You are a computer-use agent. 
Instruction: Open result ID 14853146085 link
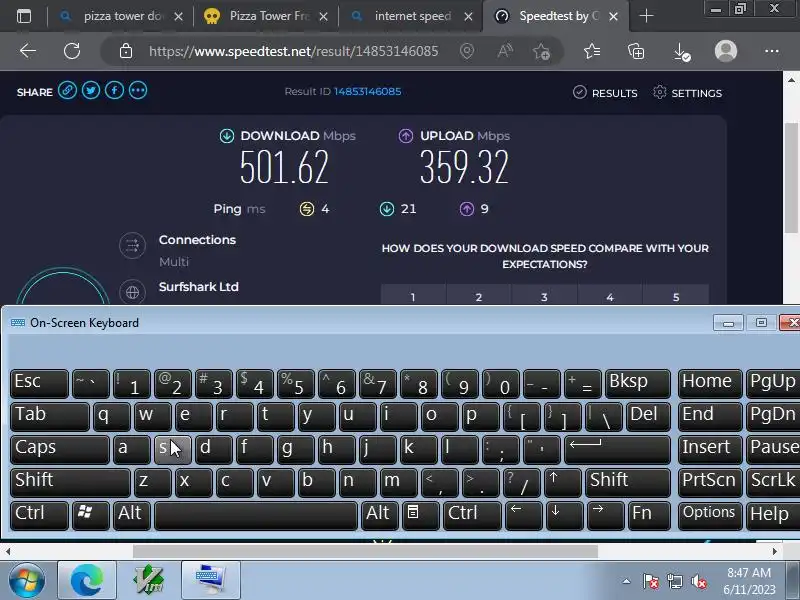point(367,91)
